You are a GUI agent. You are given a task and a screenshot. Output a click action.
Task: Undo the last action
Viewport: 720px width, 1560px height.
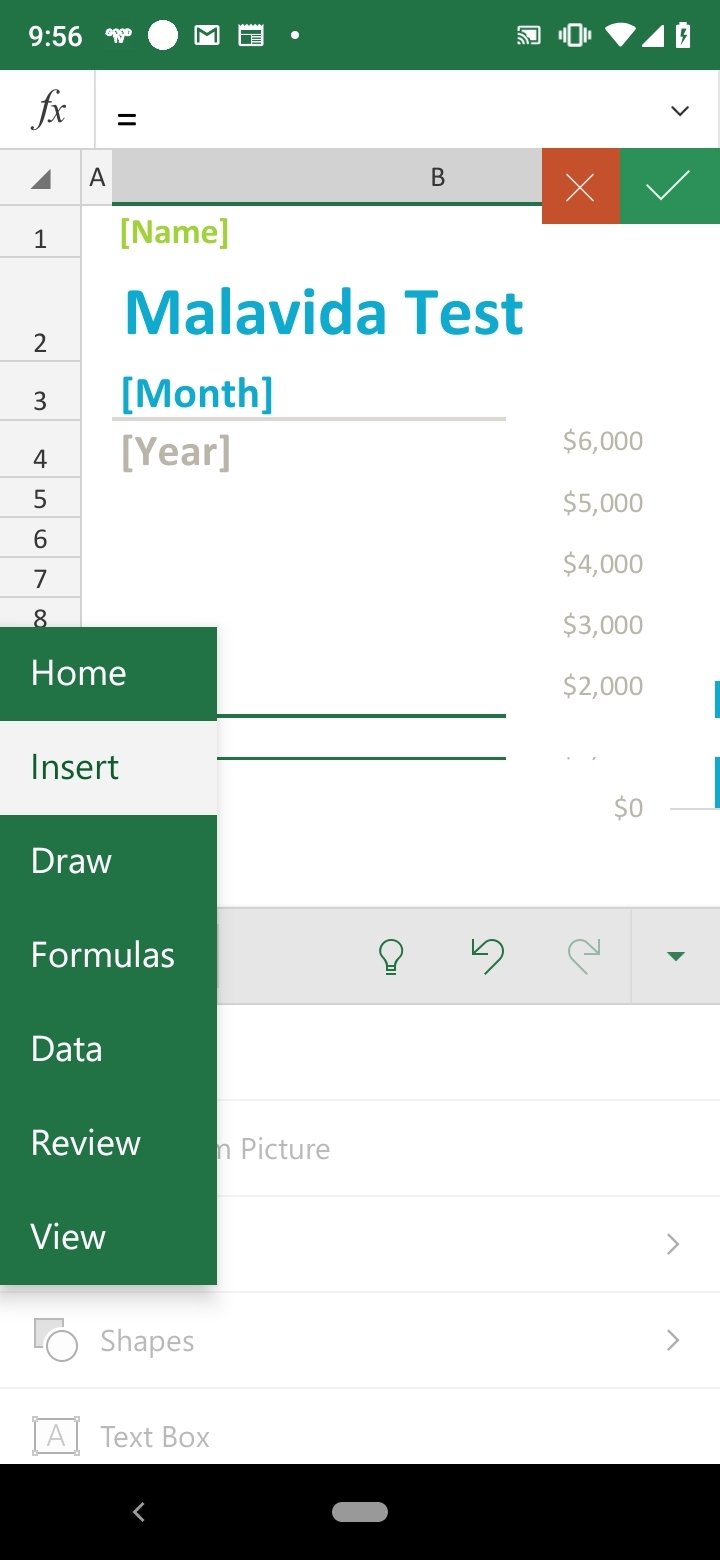point(488,956)
